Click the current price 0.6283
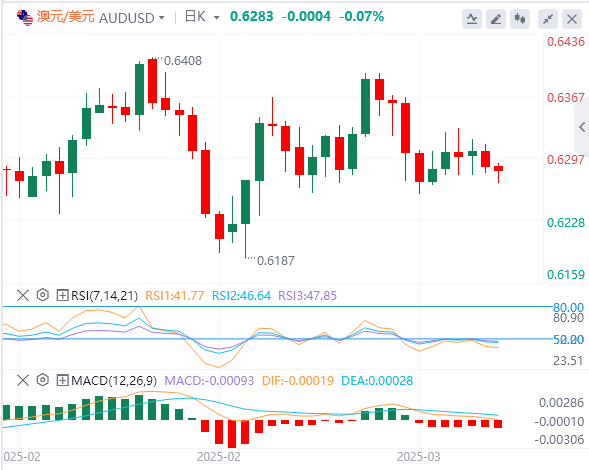This screenshot has width=589, height=470. tap(251, 17)
